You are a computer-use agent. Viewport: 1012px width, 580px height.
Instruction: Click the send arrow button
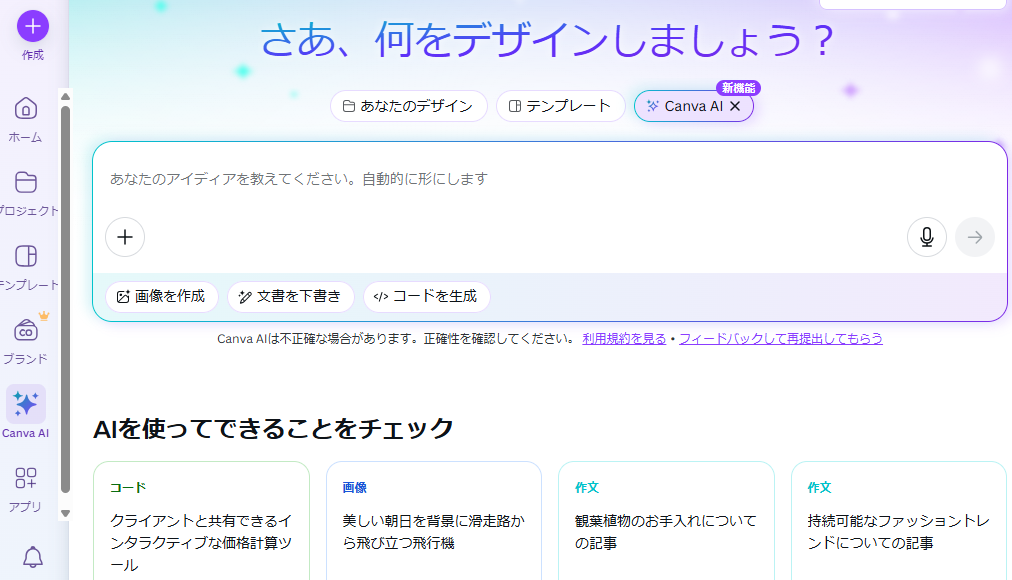point(975,237)
